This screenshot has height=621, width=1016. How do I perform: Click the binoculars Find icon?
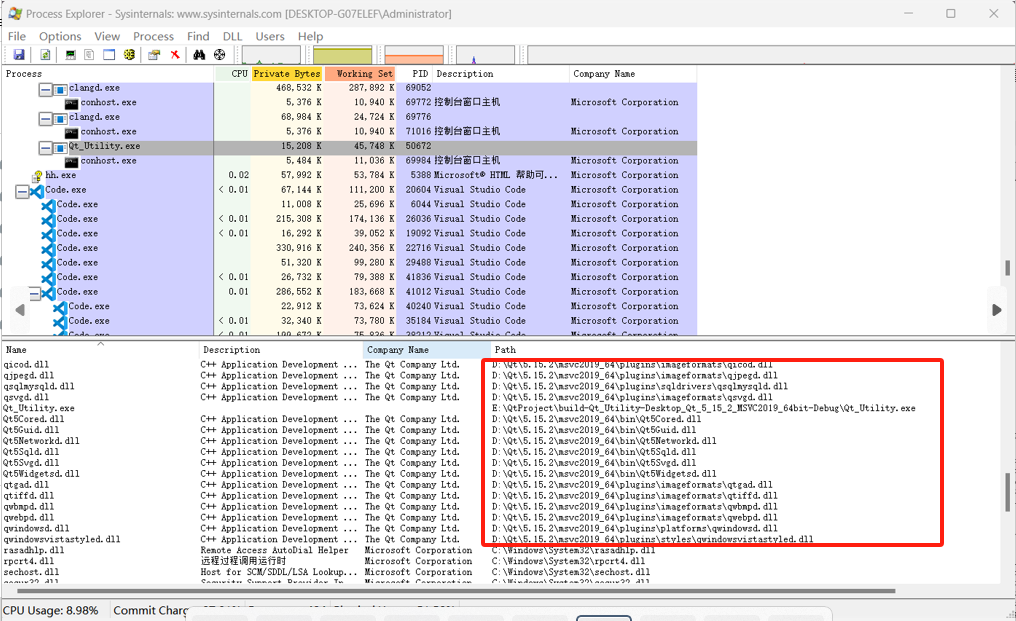click(x=199, y=55)
